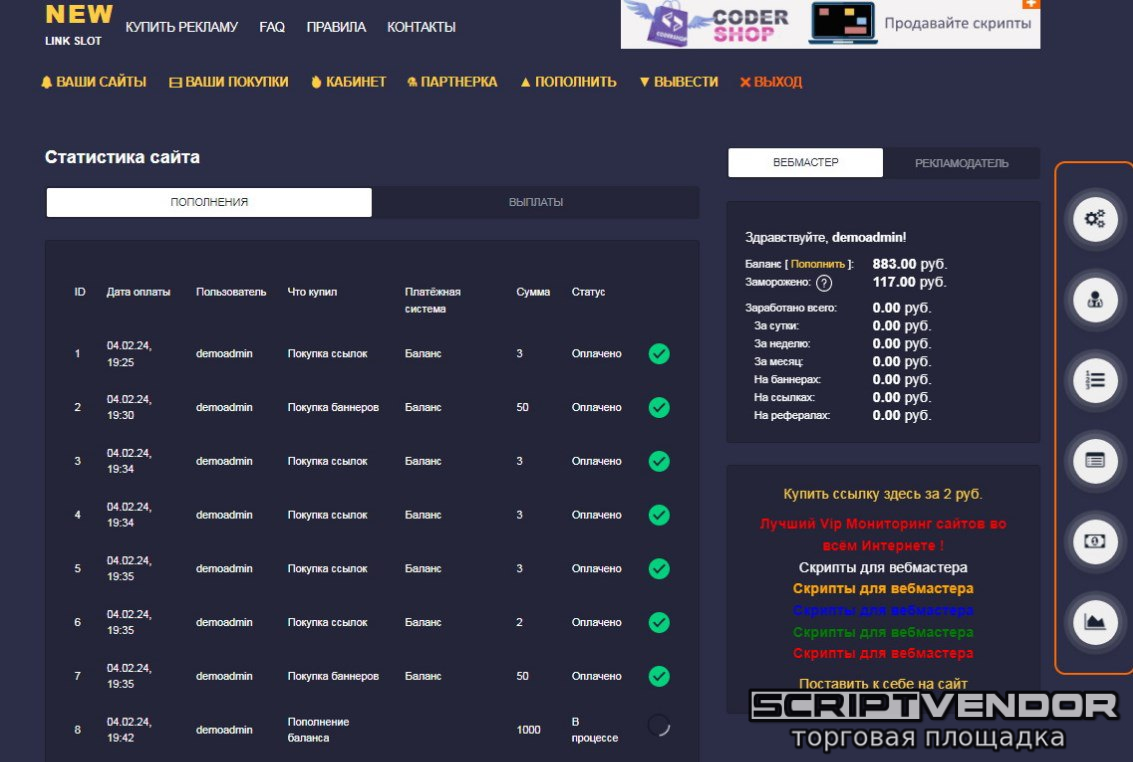The height and width of the screenshot is (762, 1133).
Task: Click the Пополнить link beside Баланс
Action: point(818,264)
